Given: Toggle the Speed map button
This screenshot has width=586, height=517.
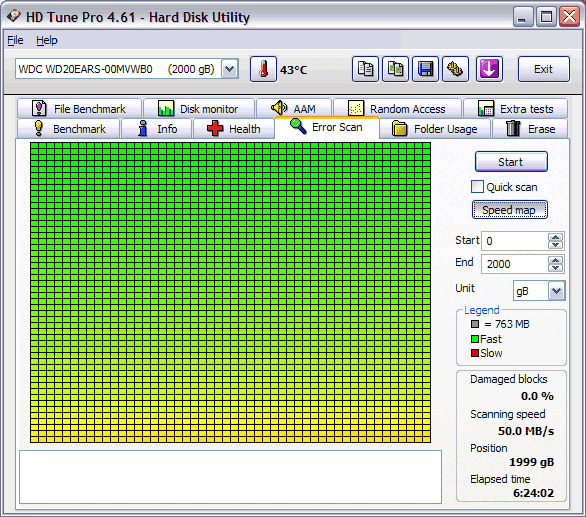Looking at the screenshot, I should (x=510, y=210).
